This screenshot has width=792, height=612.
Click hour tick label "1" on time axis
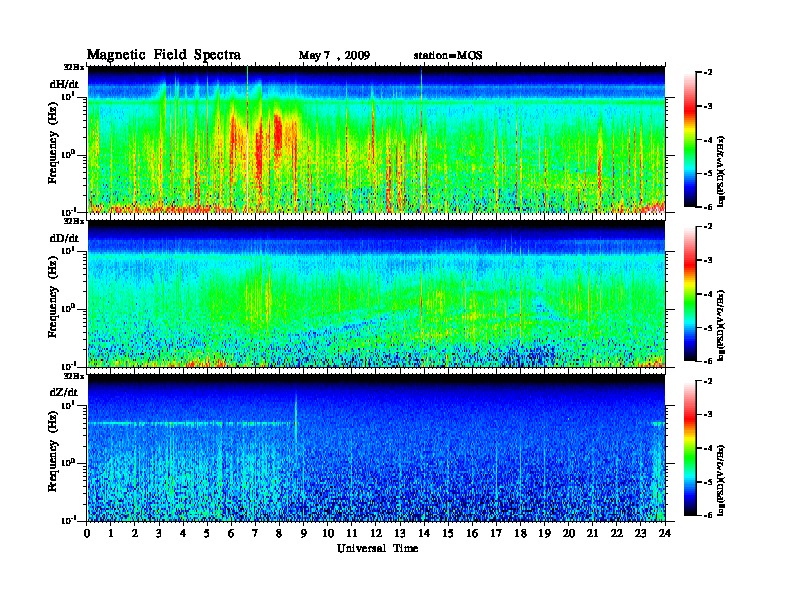pyautogui.click(x=111, y=533)
